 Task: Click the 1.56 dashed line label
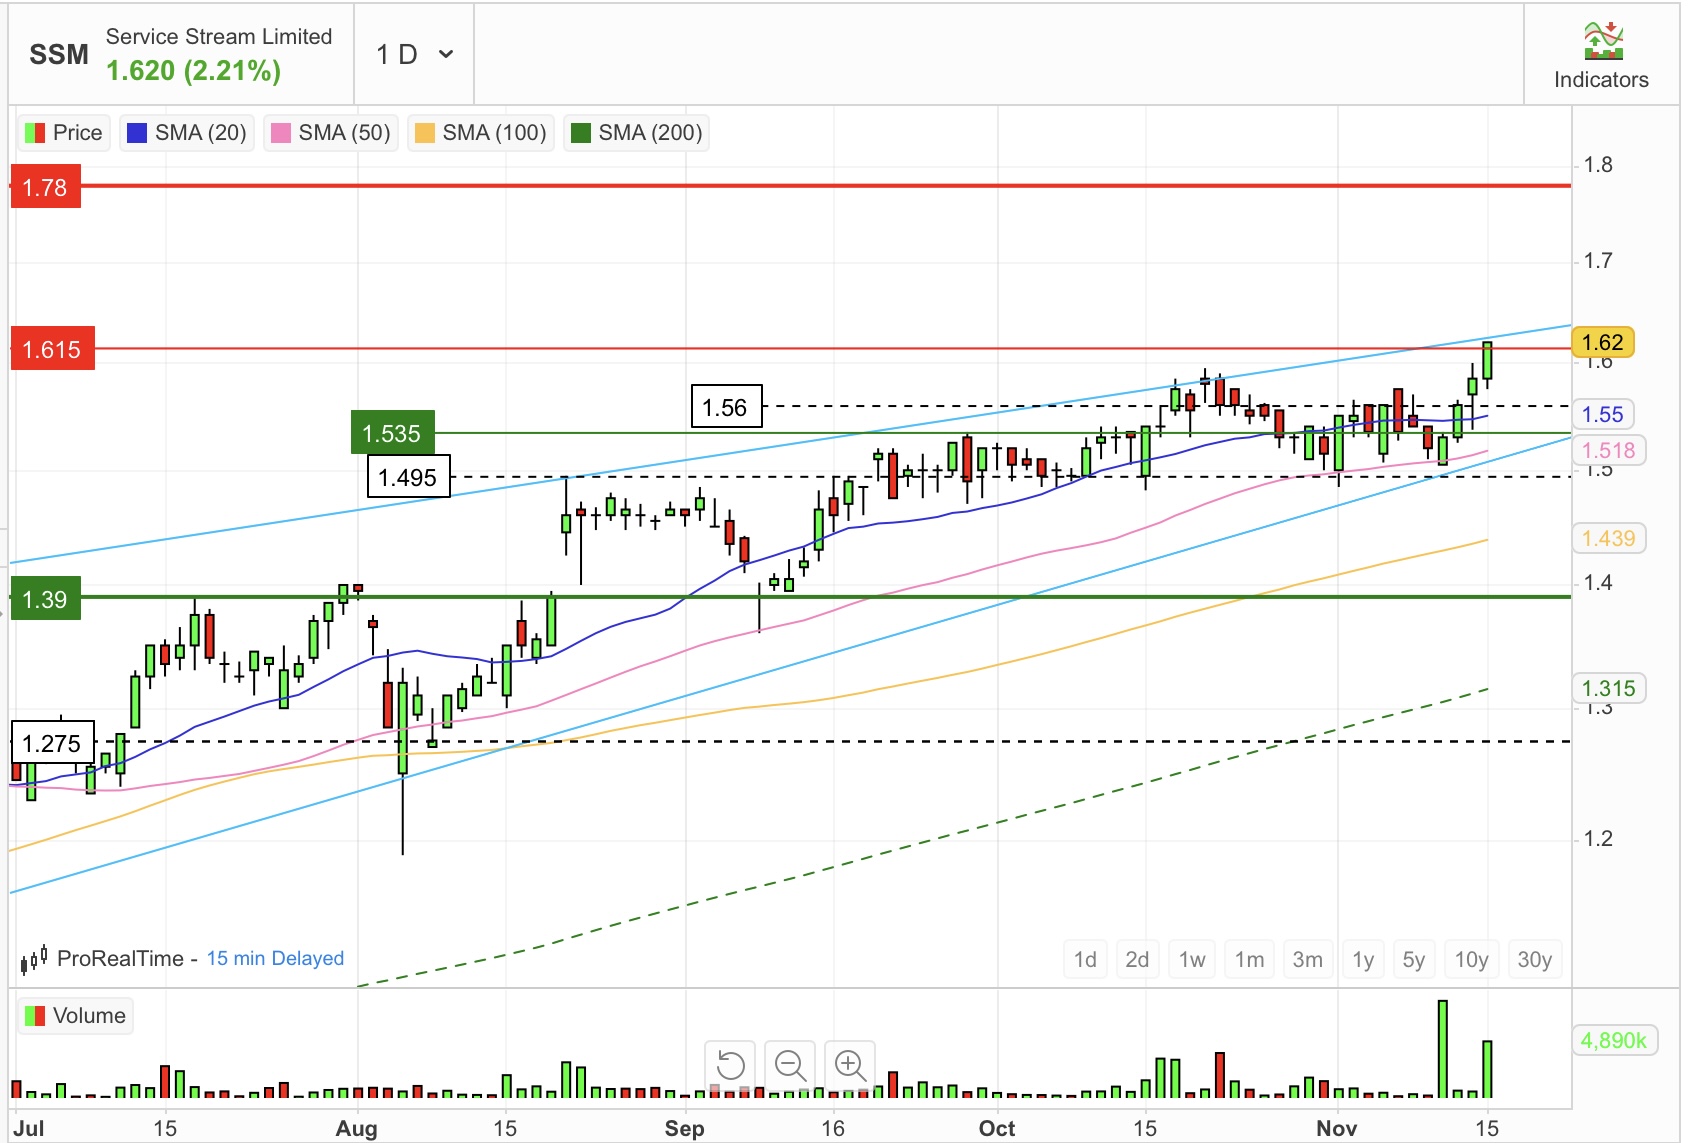pyautogui.click(x=726, y=407)
